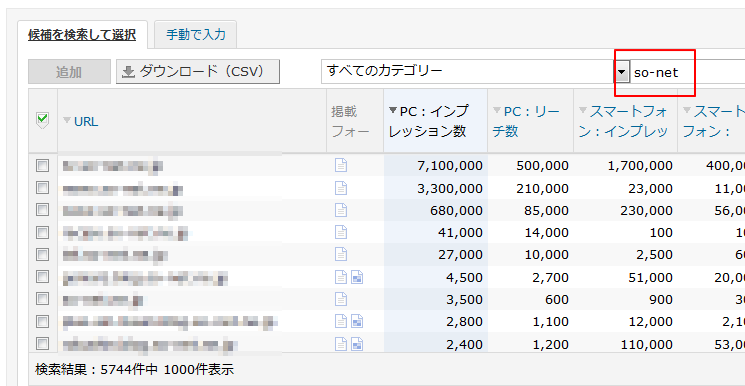This screenshot has height=386, width=745.
Task: Click the text format icon in 2,400 row
Action: pos(341,343)
